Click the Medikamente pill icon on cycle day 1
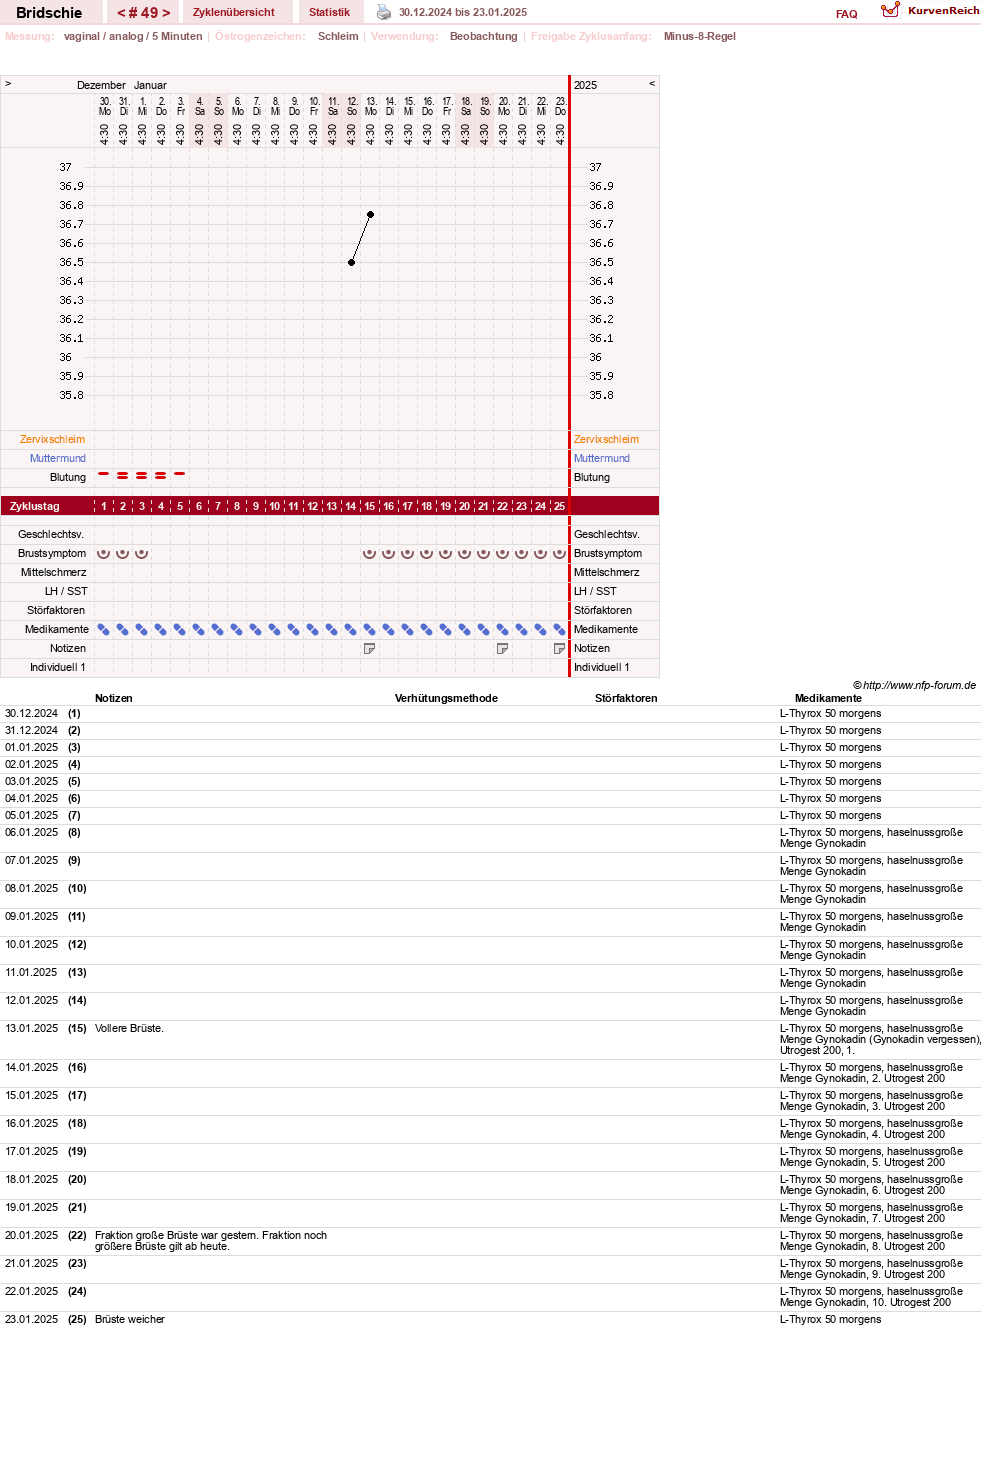This screenshot has height=1469, width=981. pyautogui.click(x=103, y=629)
